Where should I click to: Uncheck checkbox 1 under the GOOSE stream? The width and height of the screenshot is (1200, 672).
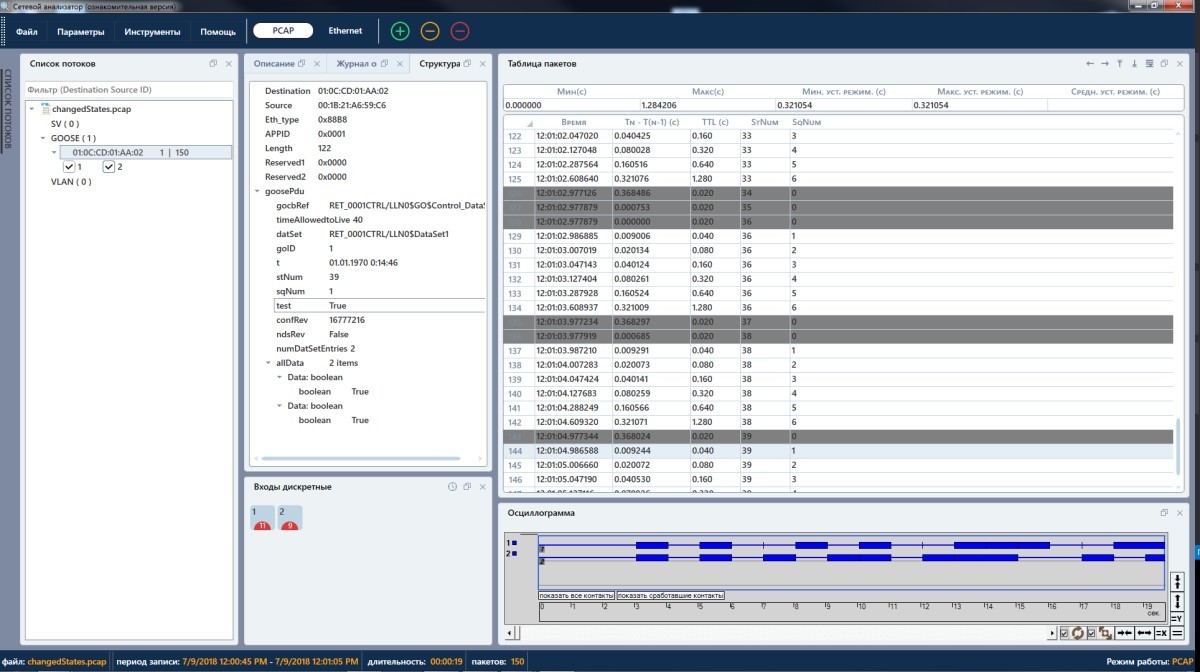[x=69, y=167]
